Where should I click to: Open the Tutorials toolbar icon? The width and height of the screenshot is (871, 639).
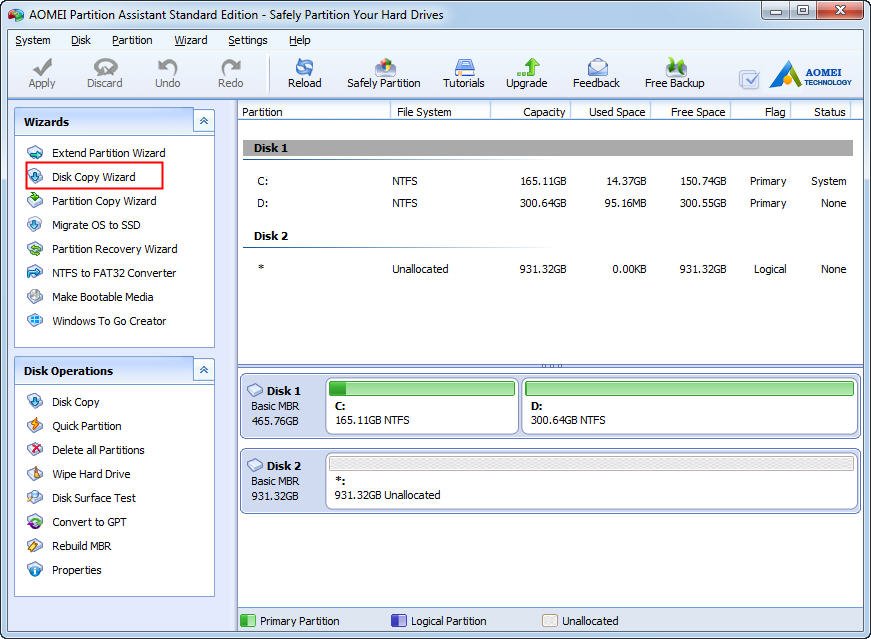pyautogui.click(x=463, y=72)
